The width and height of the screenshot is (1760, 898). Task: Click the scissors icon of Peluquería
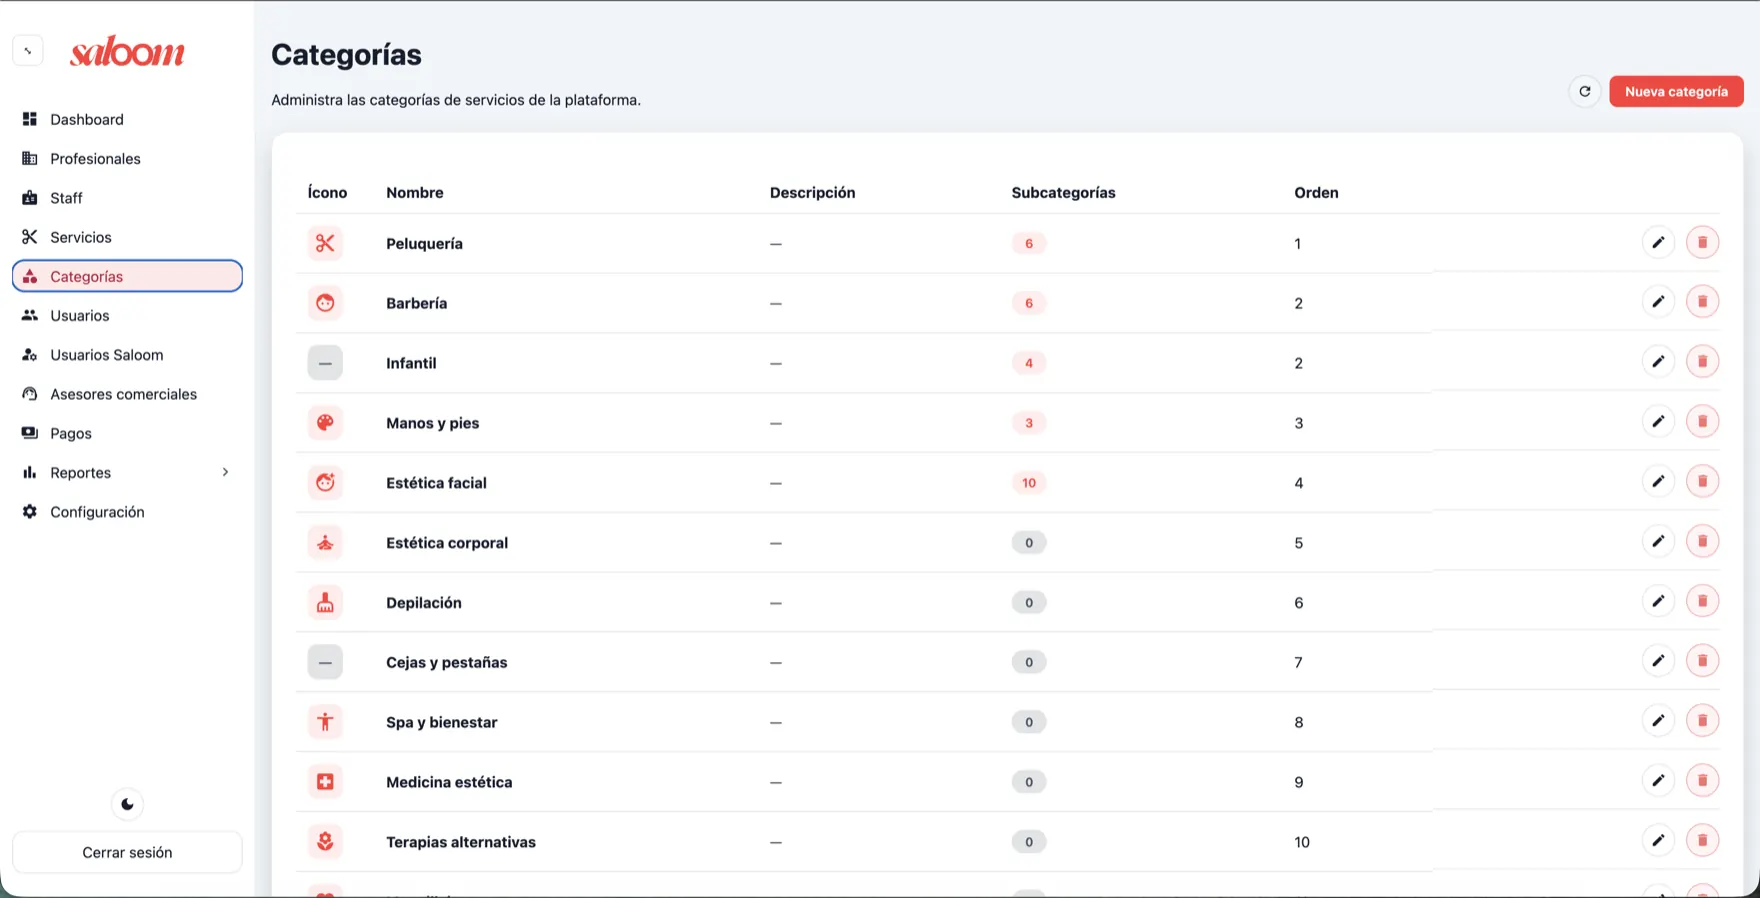(x=325, y=243)
